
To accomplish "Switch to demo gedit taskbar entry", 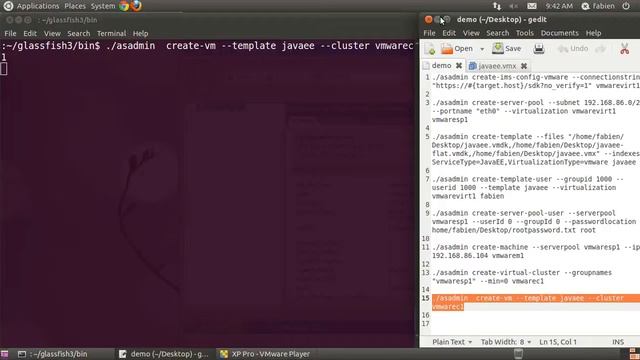I will [164, 354].
